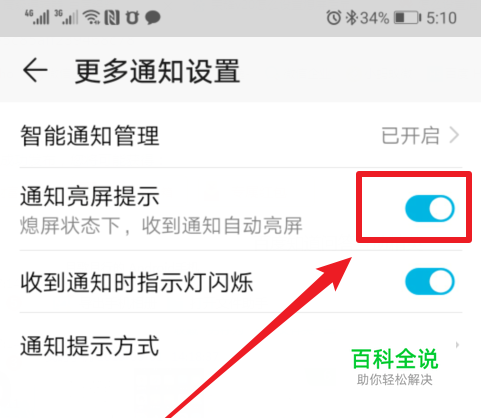This screenshot has width=481, height=418.
Task: Open the 通知提示方式 menu entry
Action: [x=241, y=346]
